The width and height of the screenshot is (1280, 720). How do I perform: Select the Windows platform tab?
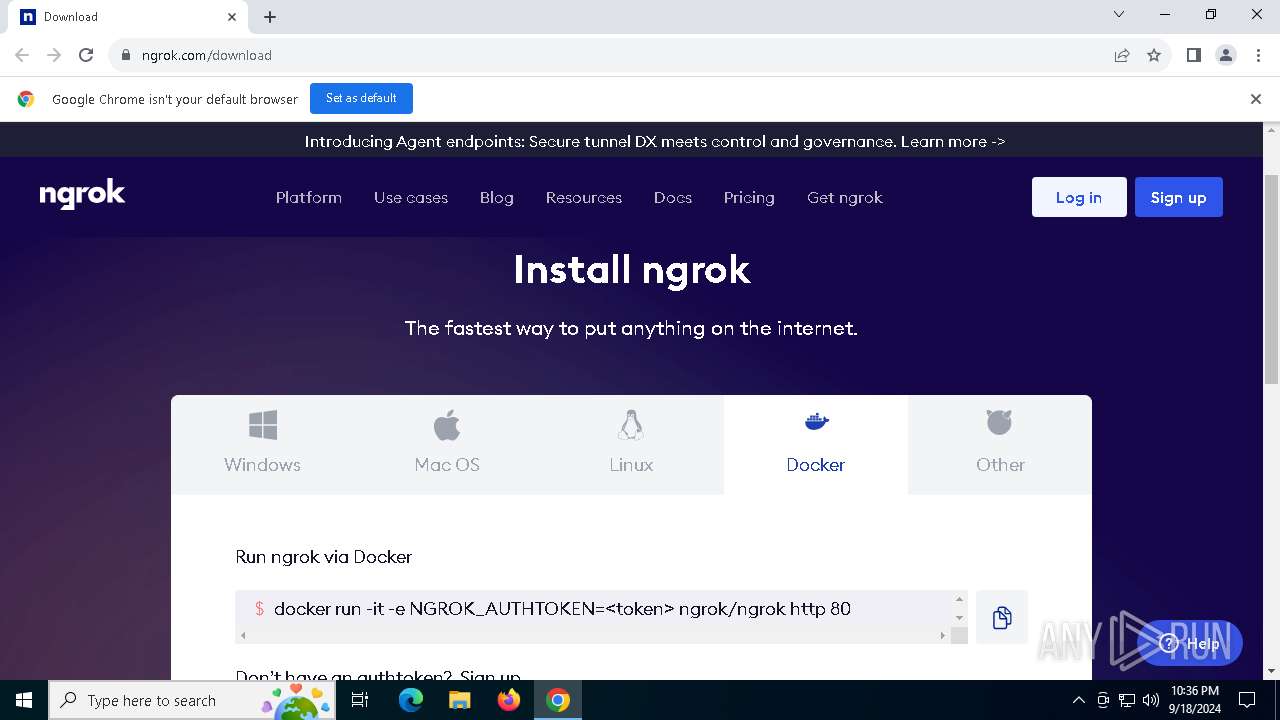pos(263,444)
